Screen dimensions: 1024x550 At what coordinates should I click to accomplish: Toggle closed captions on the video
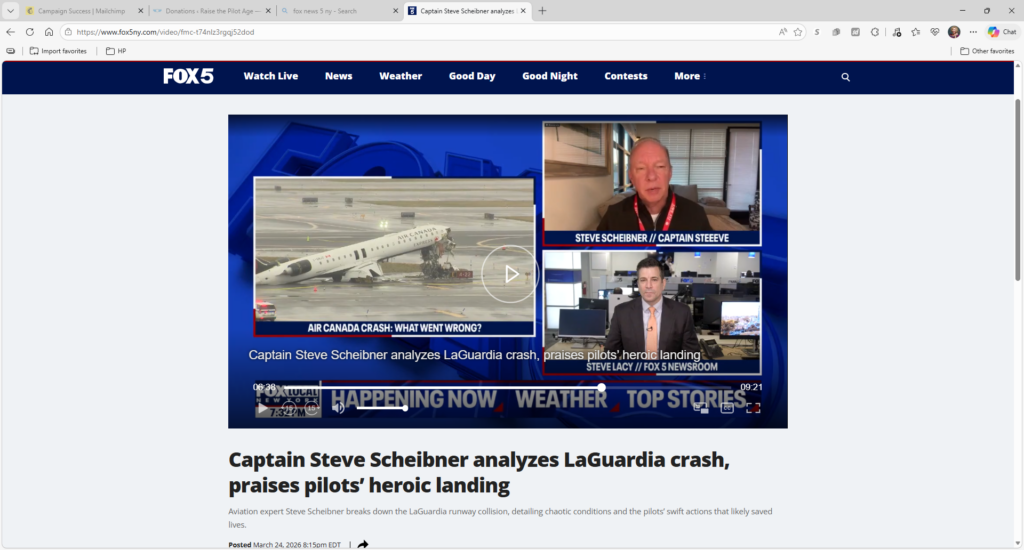point(727,408)
